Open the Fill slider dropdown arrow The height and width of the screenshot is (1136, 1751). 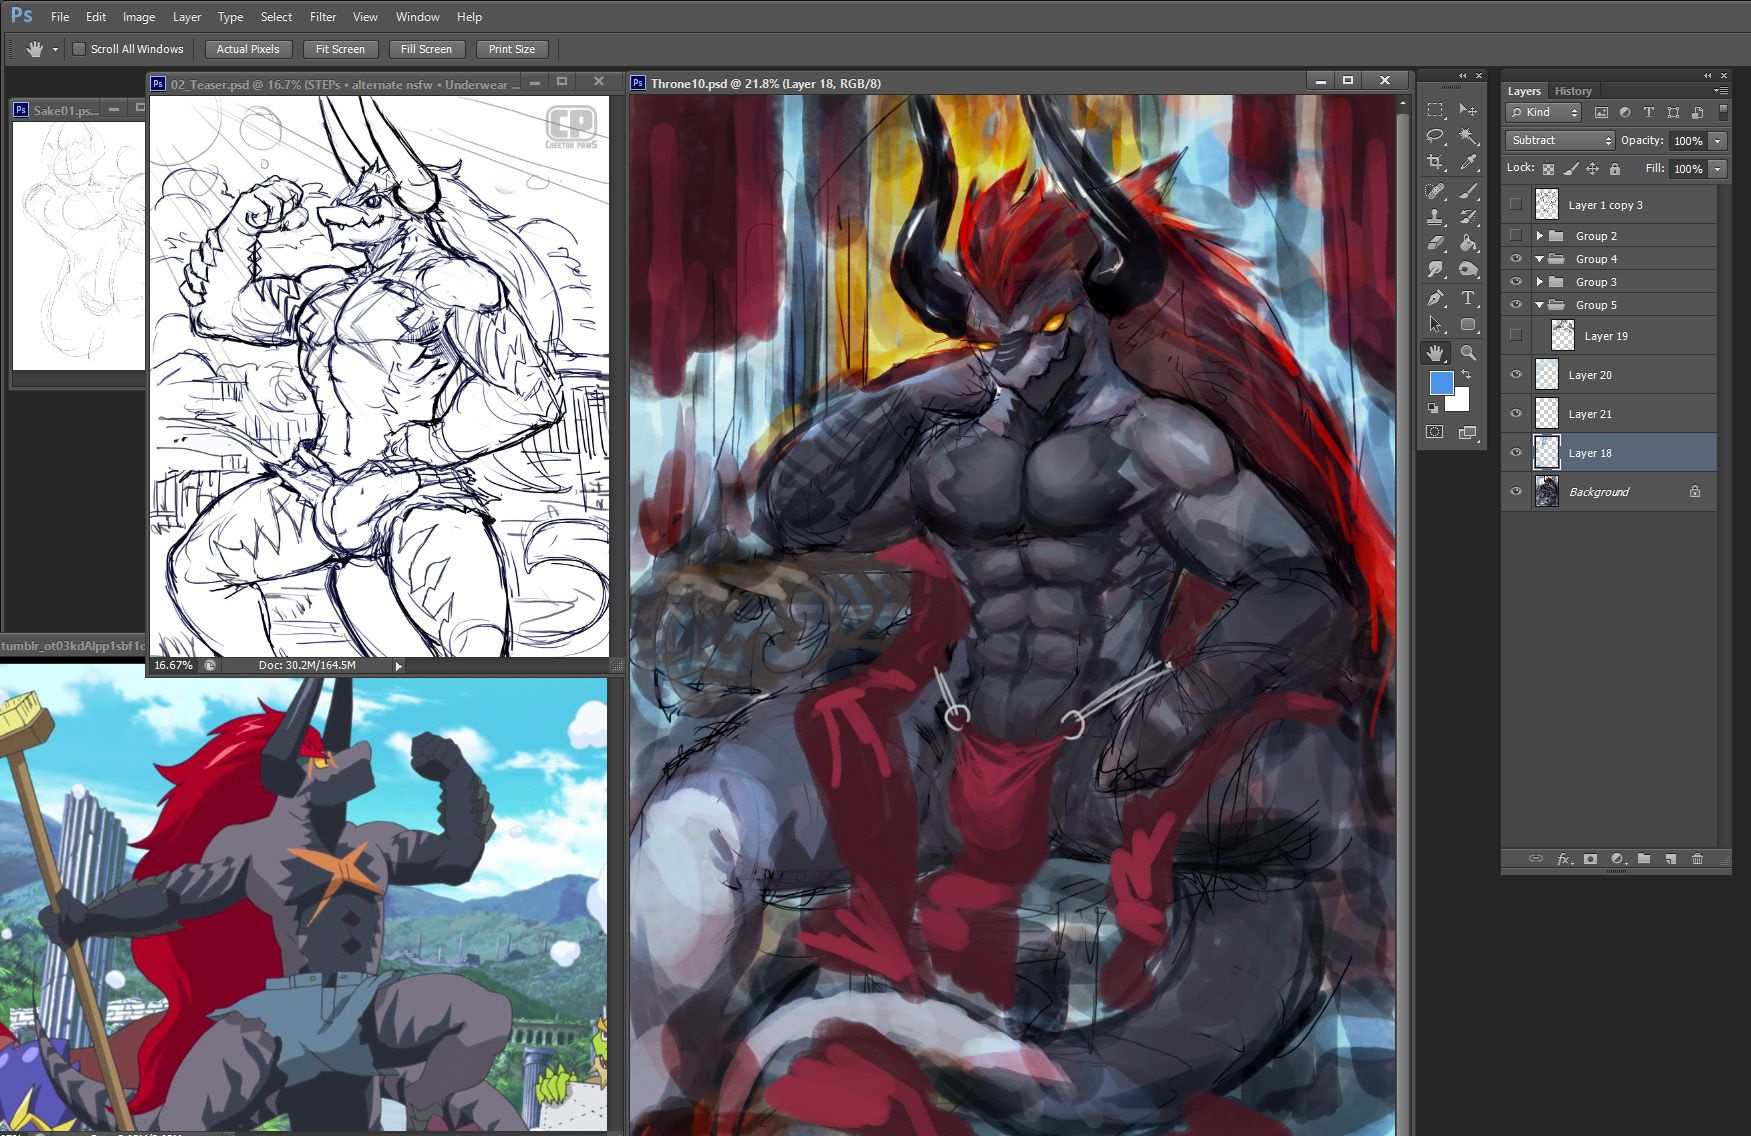point(1718,169)
